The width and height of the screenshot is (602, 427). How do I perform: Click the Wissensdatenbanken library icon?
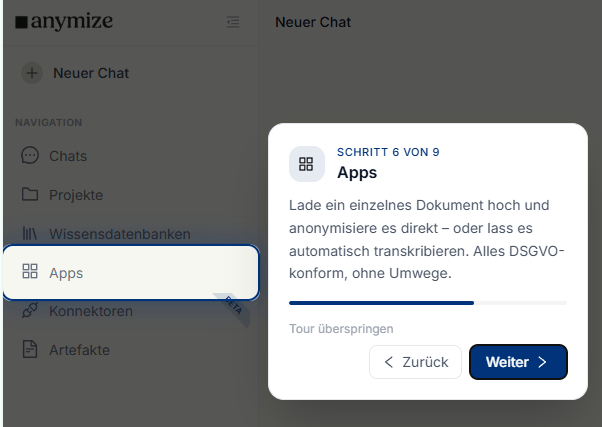coord(30,233)
